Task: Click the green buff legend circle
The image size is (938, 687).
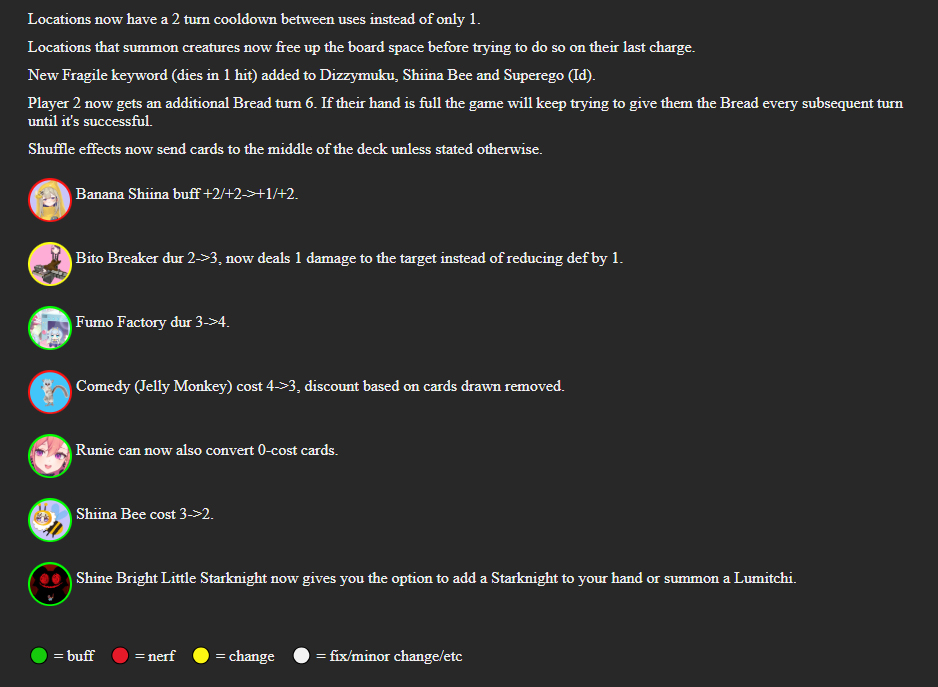Action: [39, 656]
